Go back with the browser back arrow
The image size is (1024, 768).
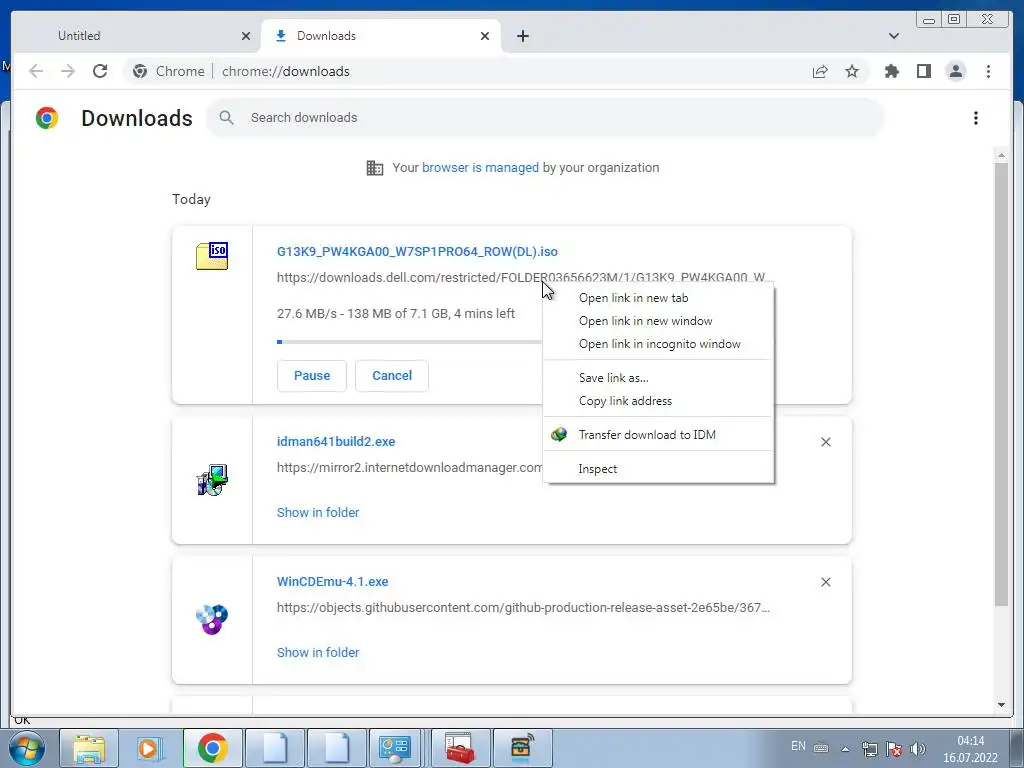(x=36, y=71)
